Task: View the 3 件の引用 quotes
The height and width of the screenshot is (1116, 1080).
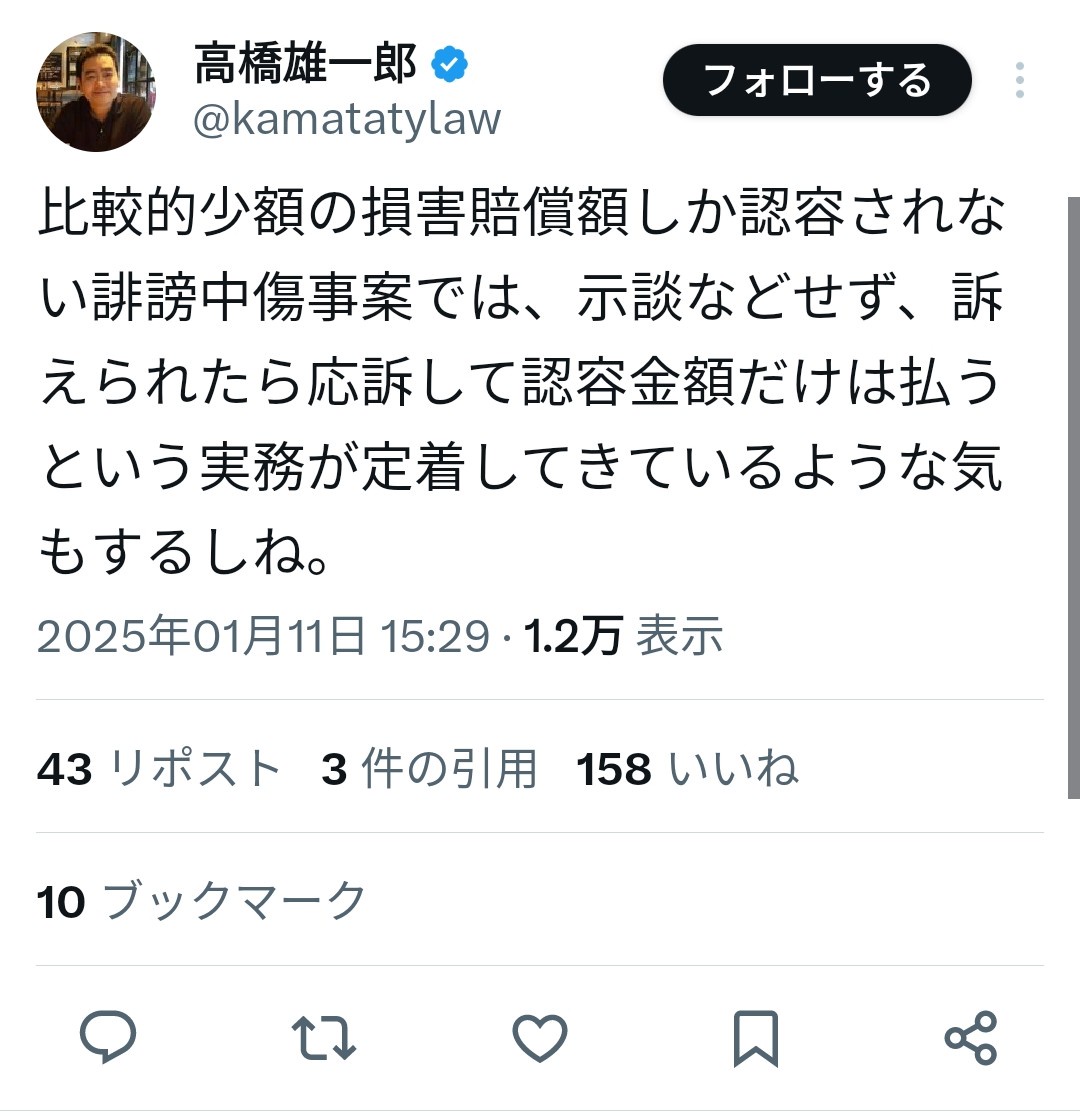Action: [x=429, y=768]
